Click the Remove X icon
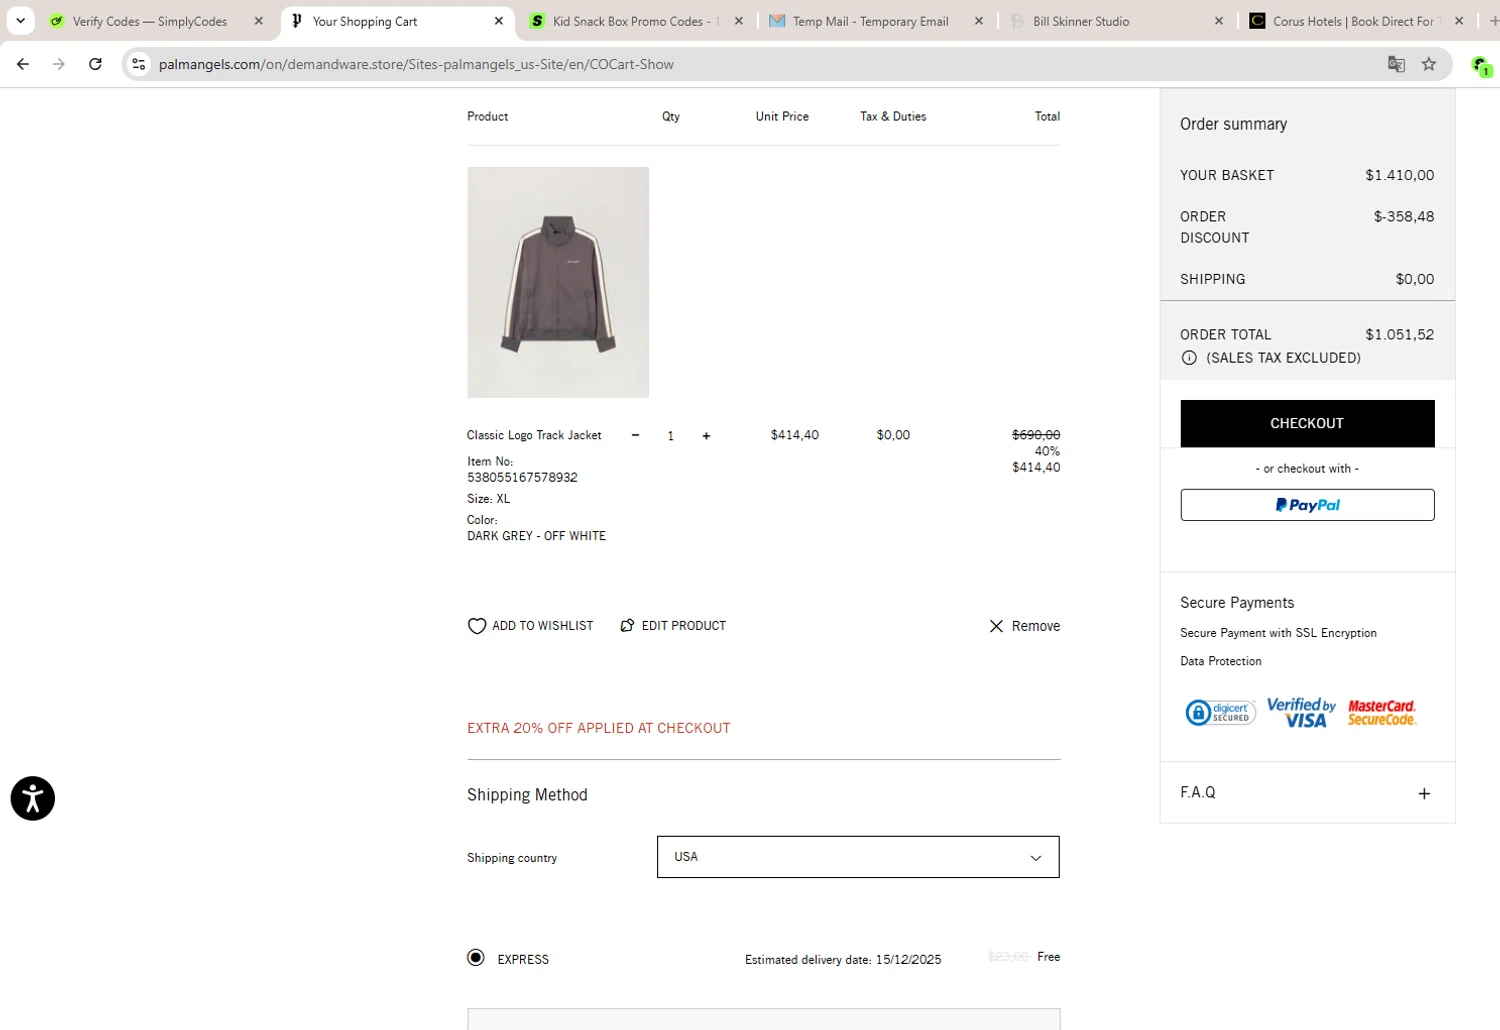Screen dimensions: 1500x1030 [996, 626]
